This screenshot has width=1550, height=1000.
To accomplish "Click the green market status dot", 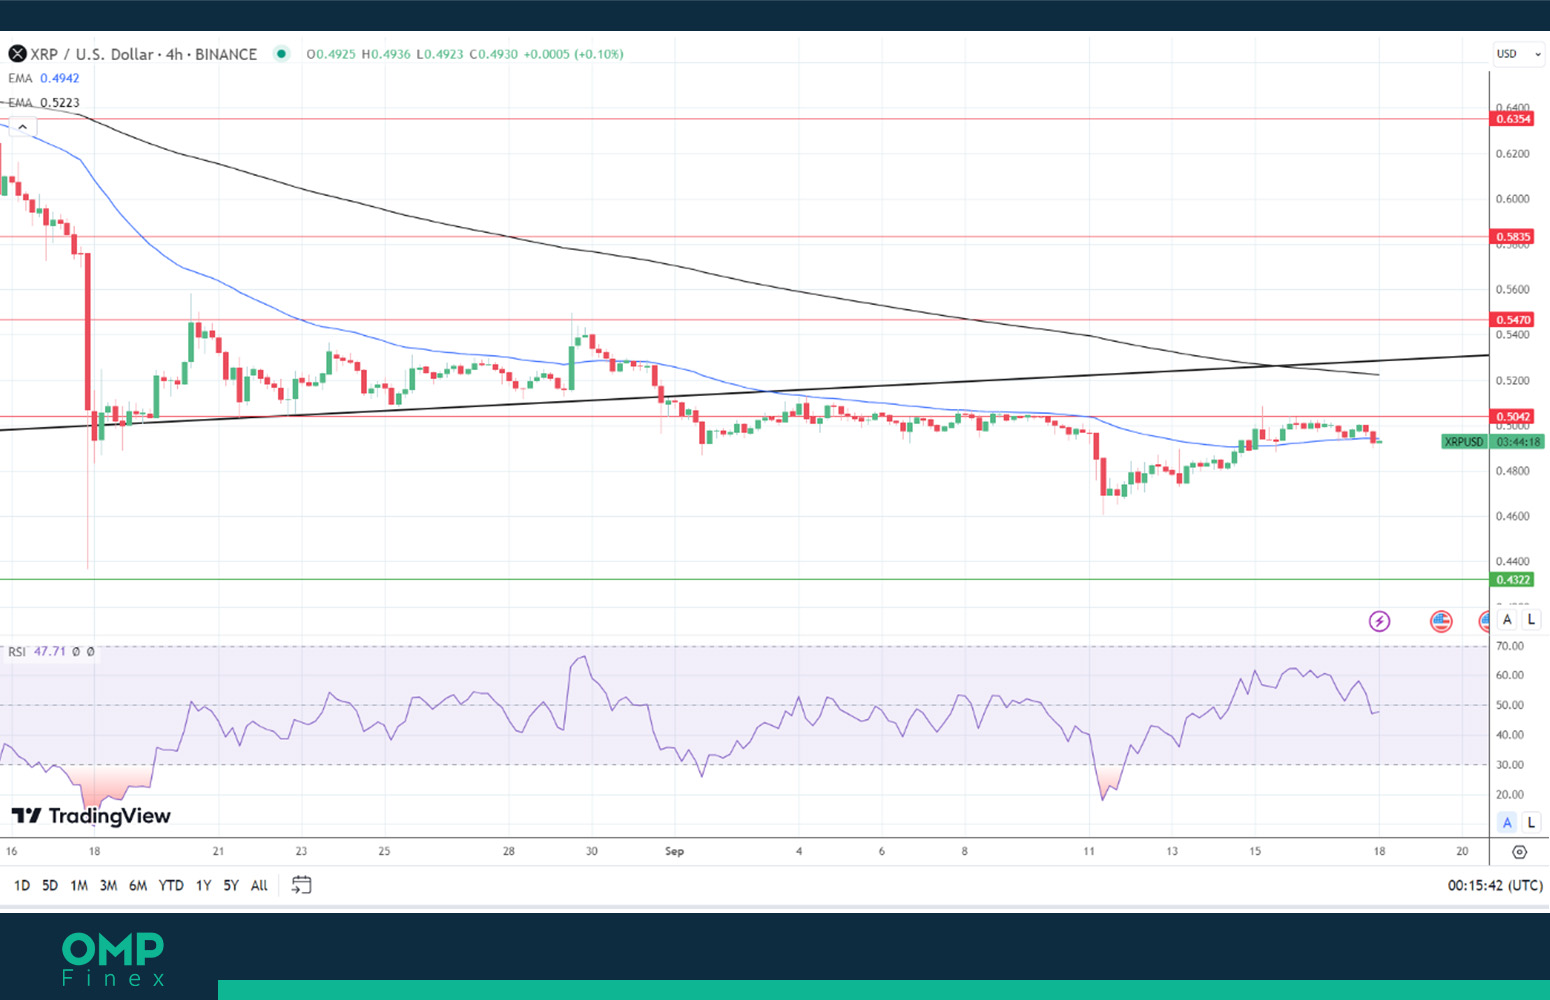I will pyautogui.click(x=281, y=54).
